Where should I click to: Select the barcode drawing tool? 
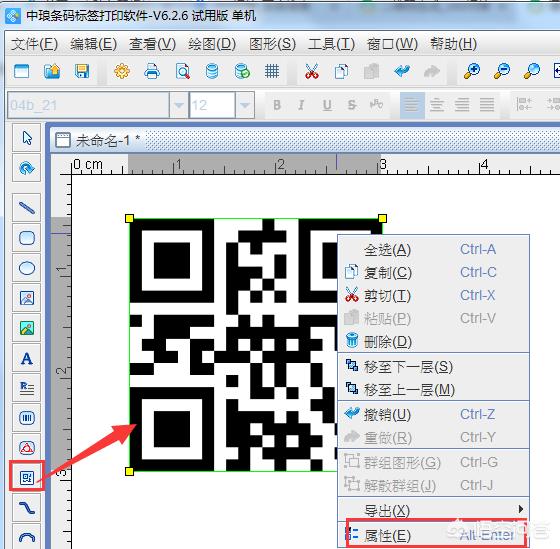[x=27, y=418]
